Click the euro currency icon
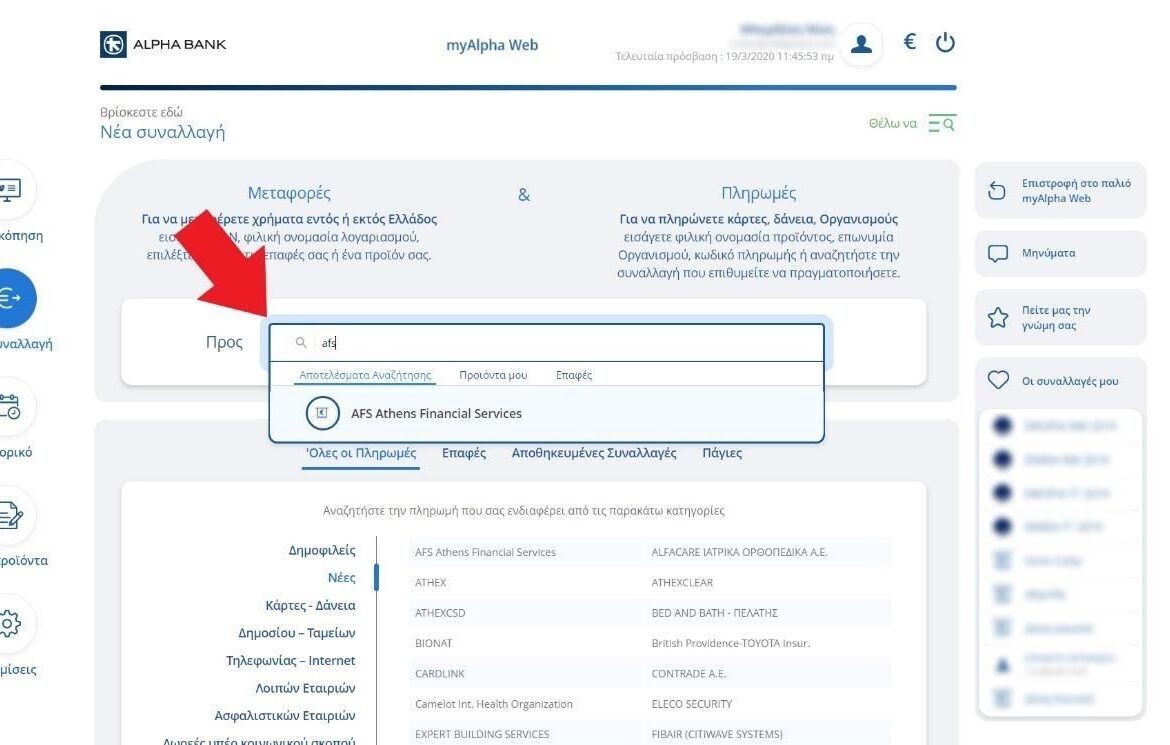1170x745 pixels. coord(910,42)
